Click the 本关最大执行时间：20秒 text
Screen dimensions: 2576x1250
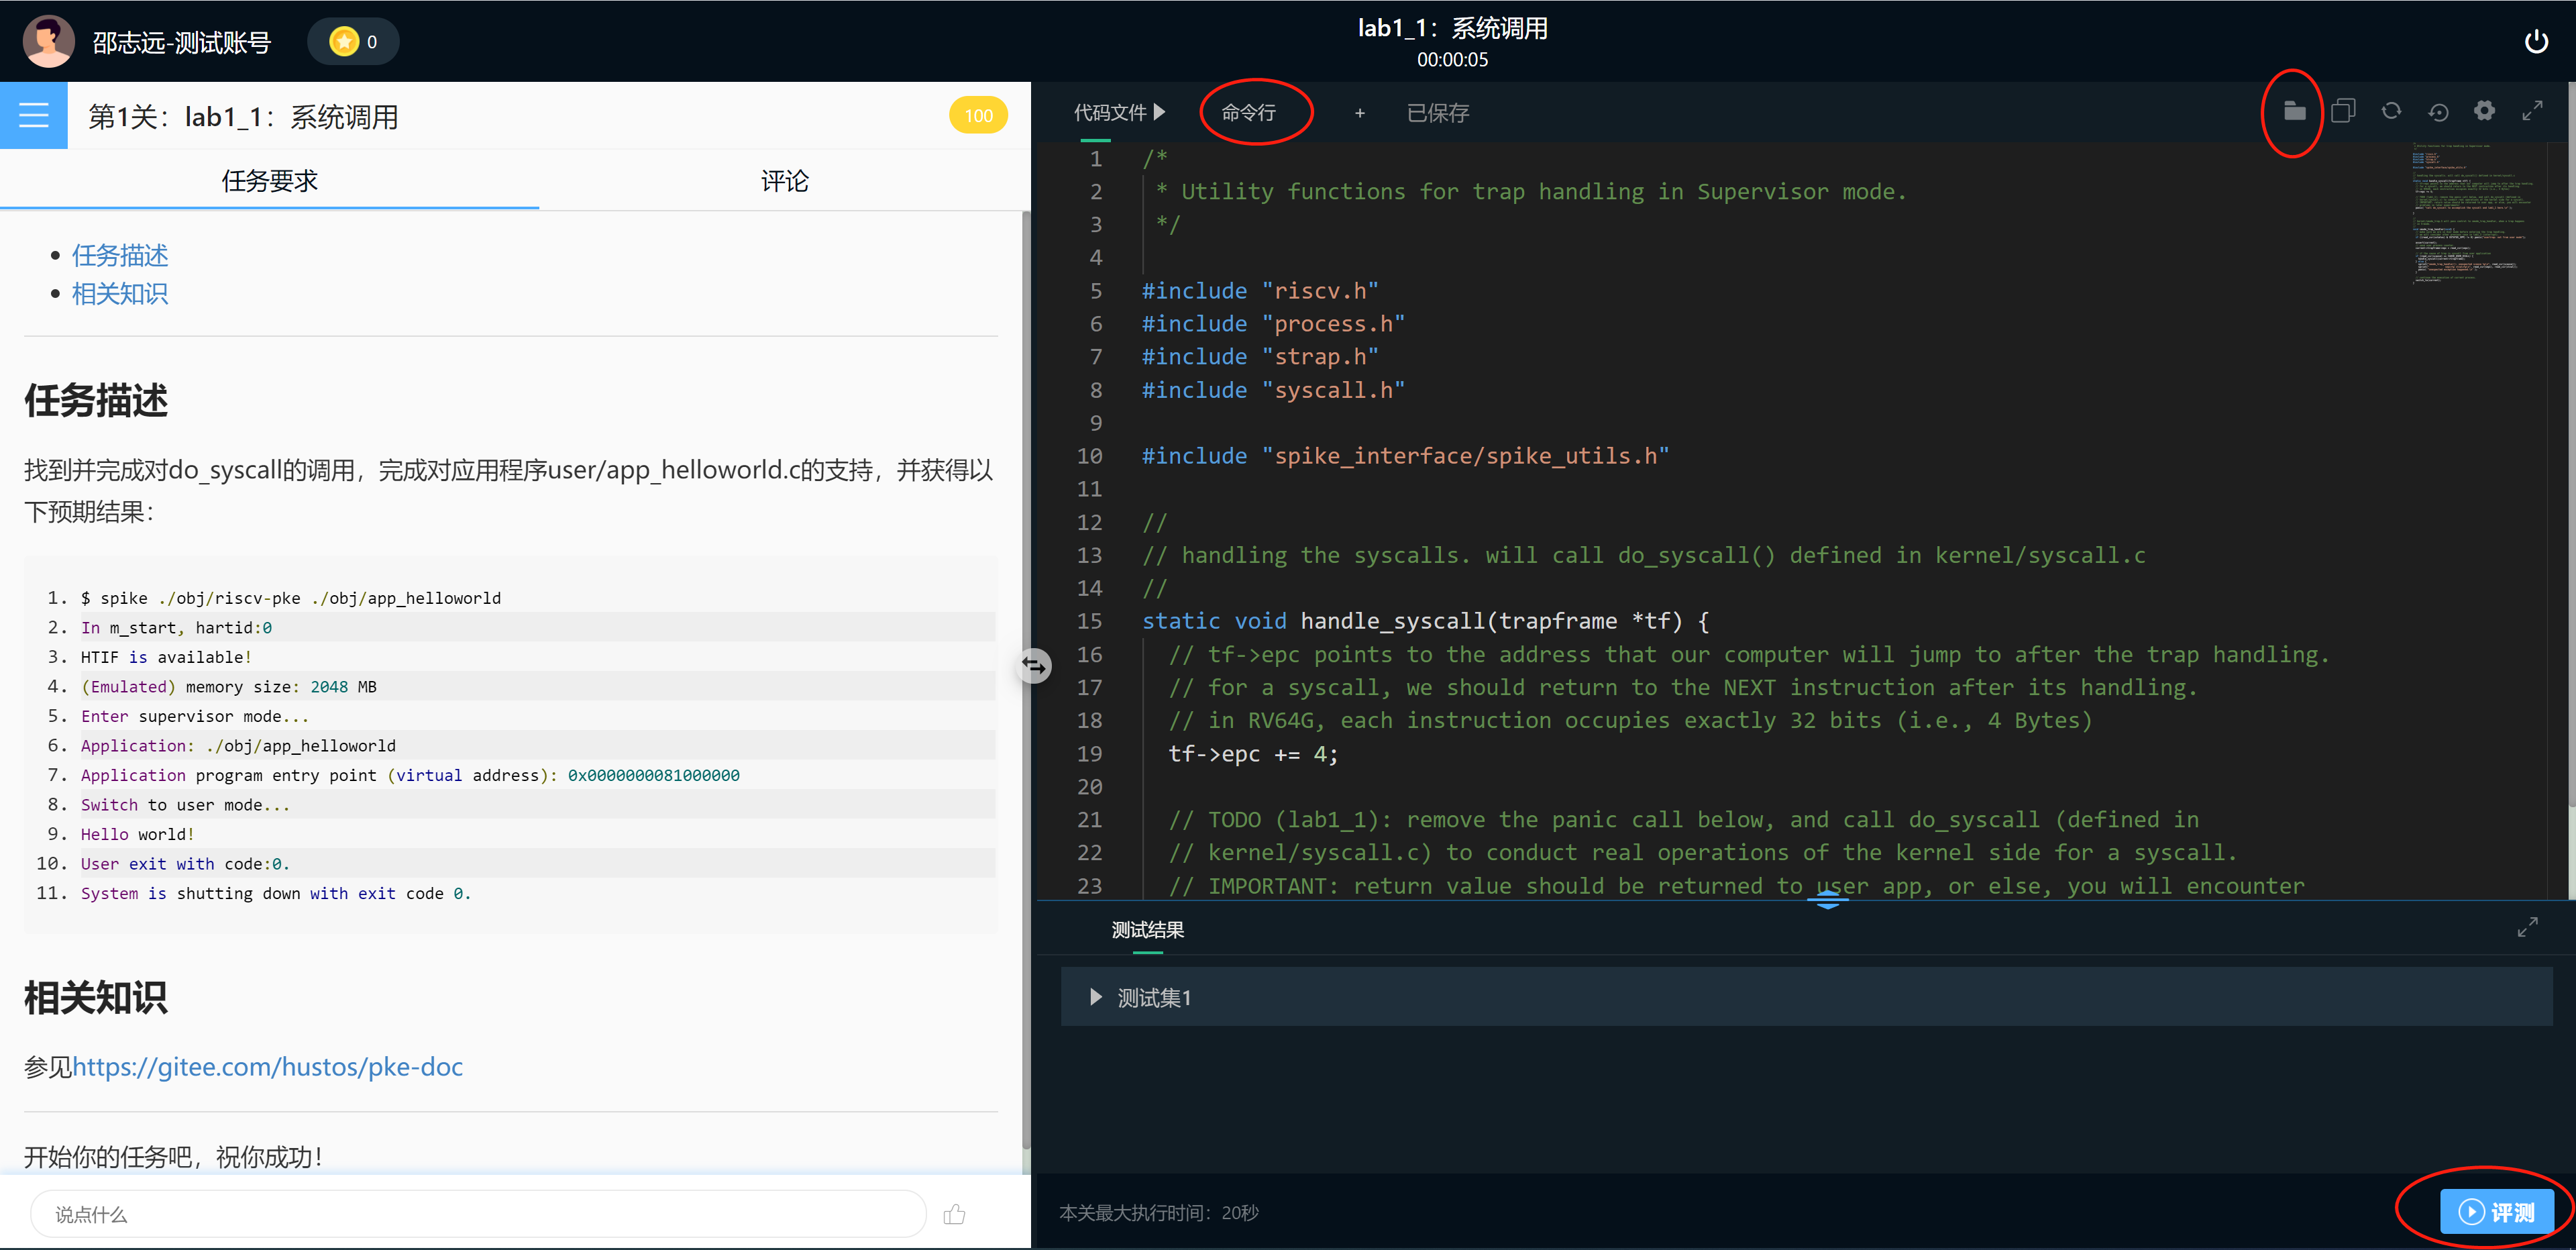pyautogui.click(x=1158, y=1213)
